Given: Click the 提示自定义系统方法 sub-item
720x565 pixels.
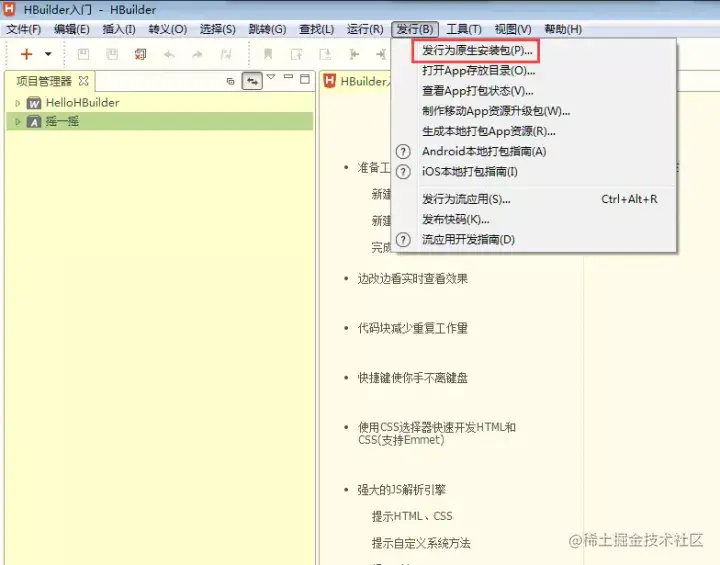Looking at the screenshot, I should (x=421, y=543).
